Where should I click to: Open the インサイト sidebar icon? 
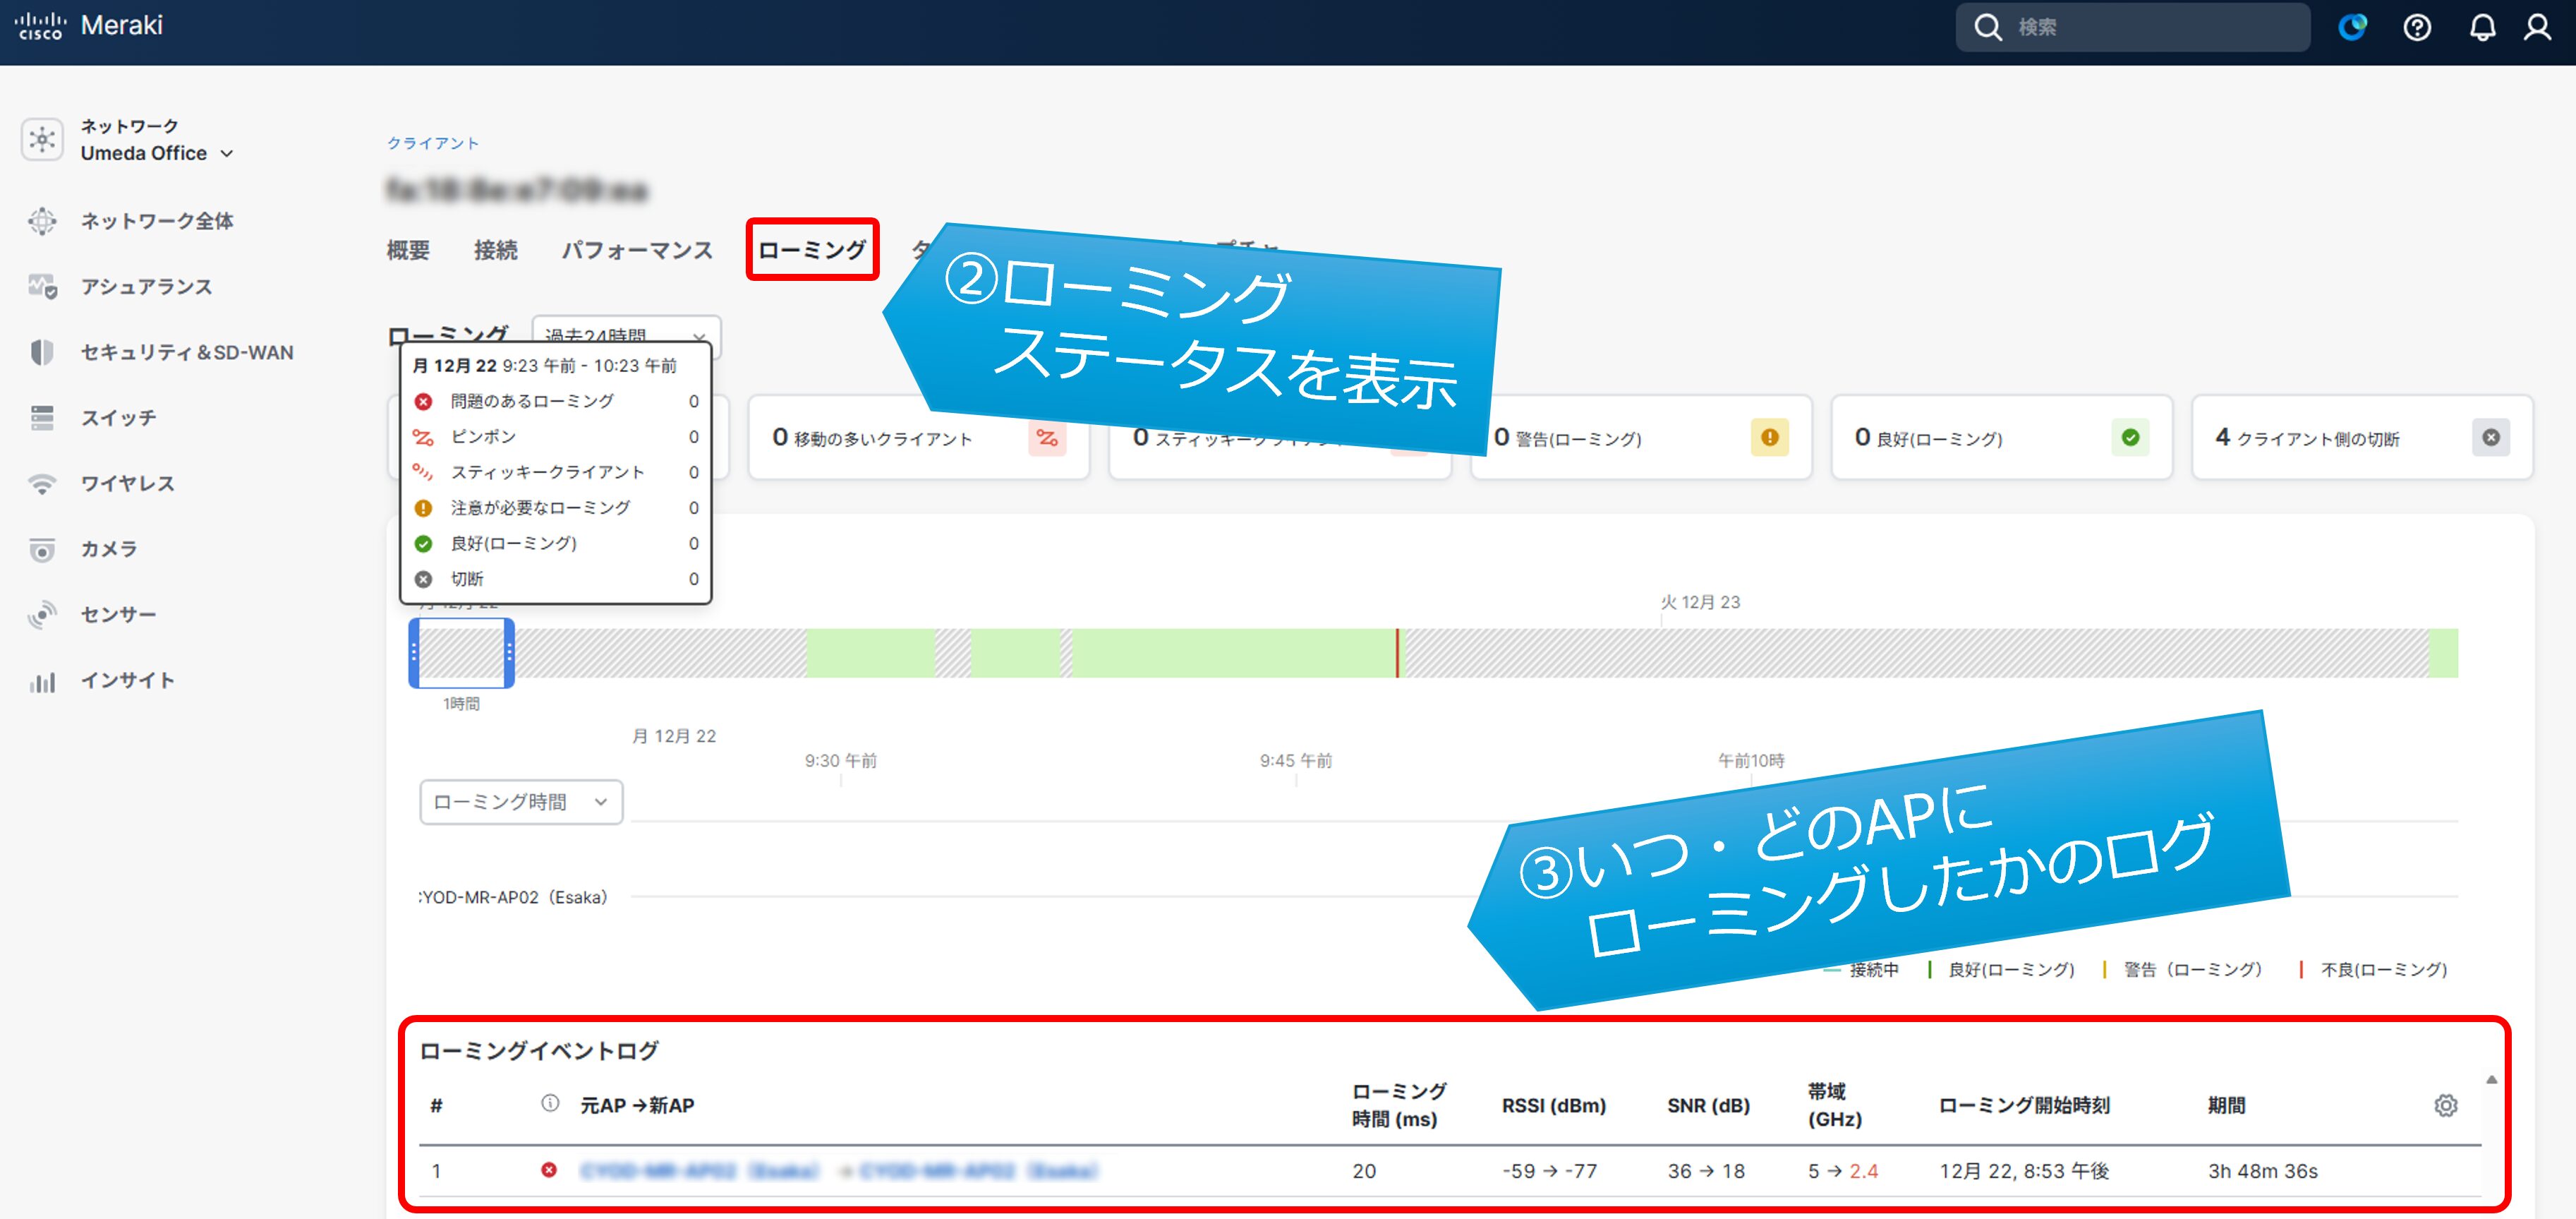41,680
